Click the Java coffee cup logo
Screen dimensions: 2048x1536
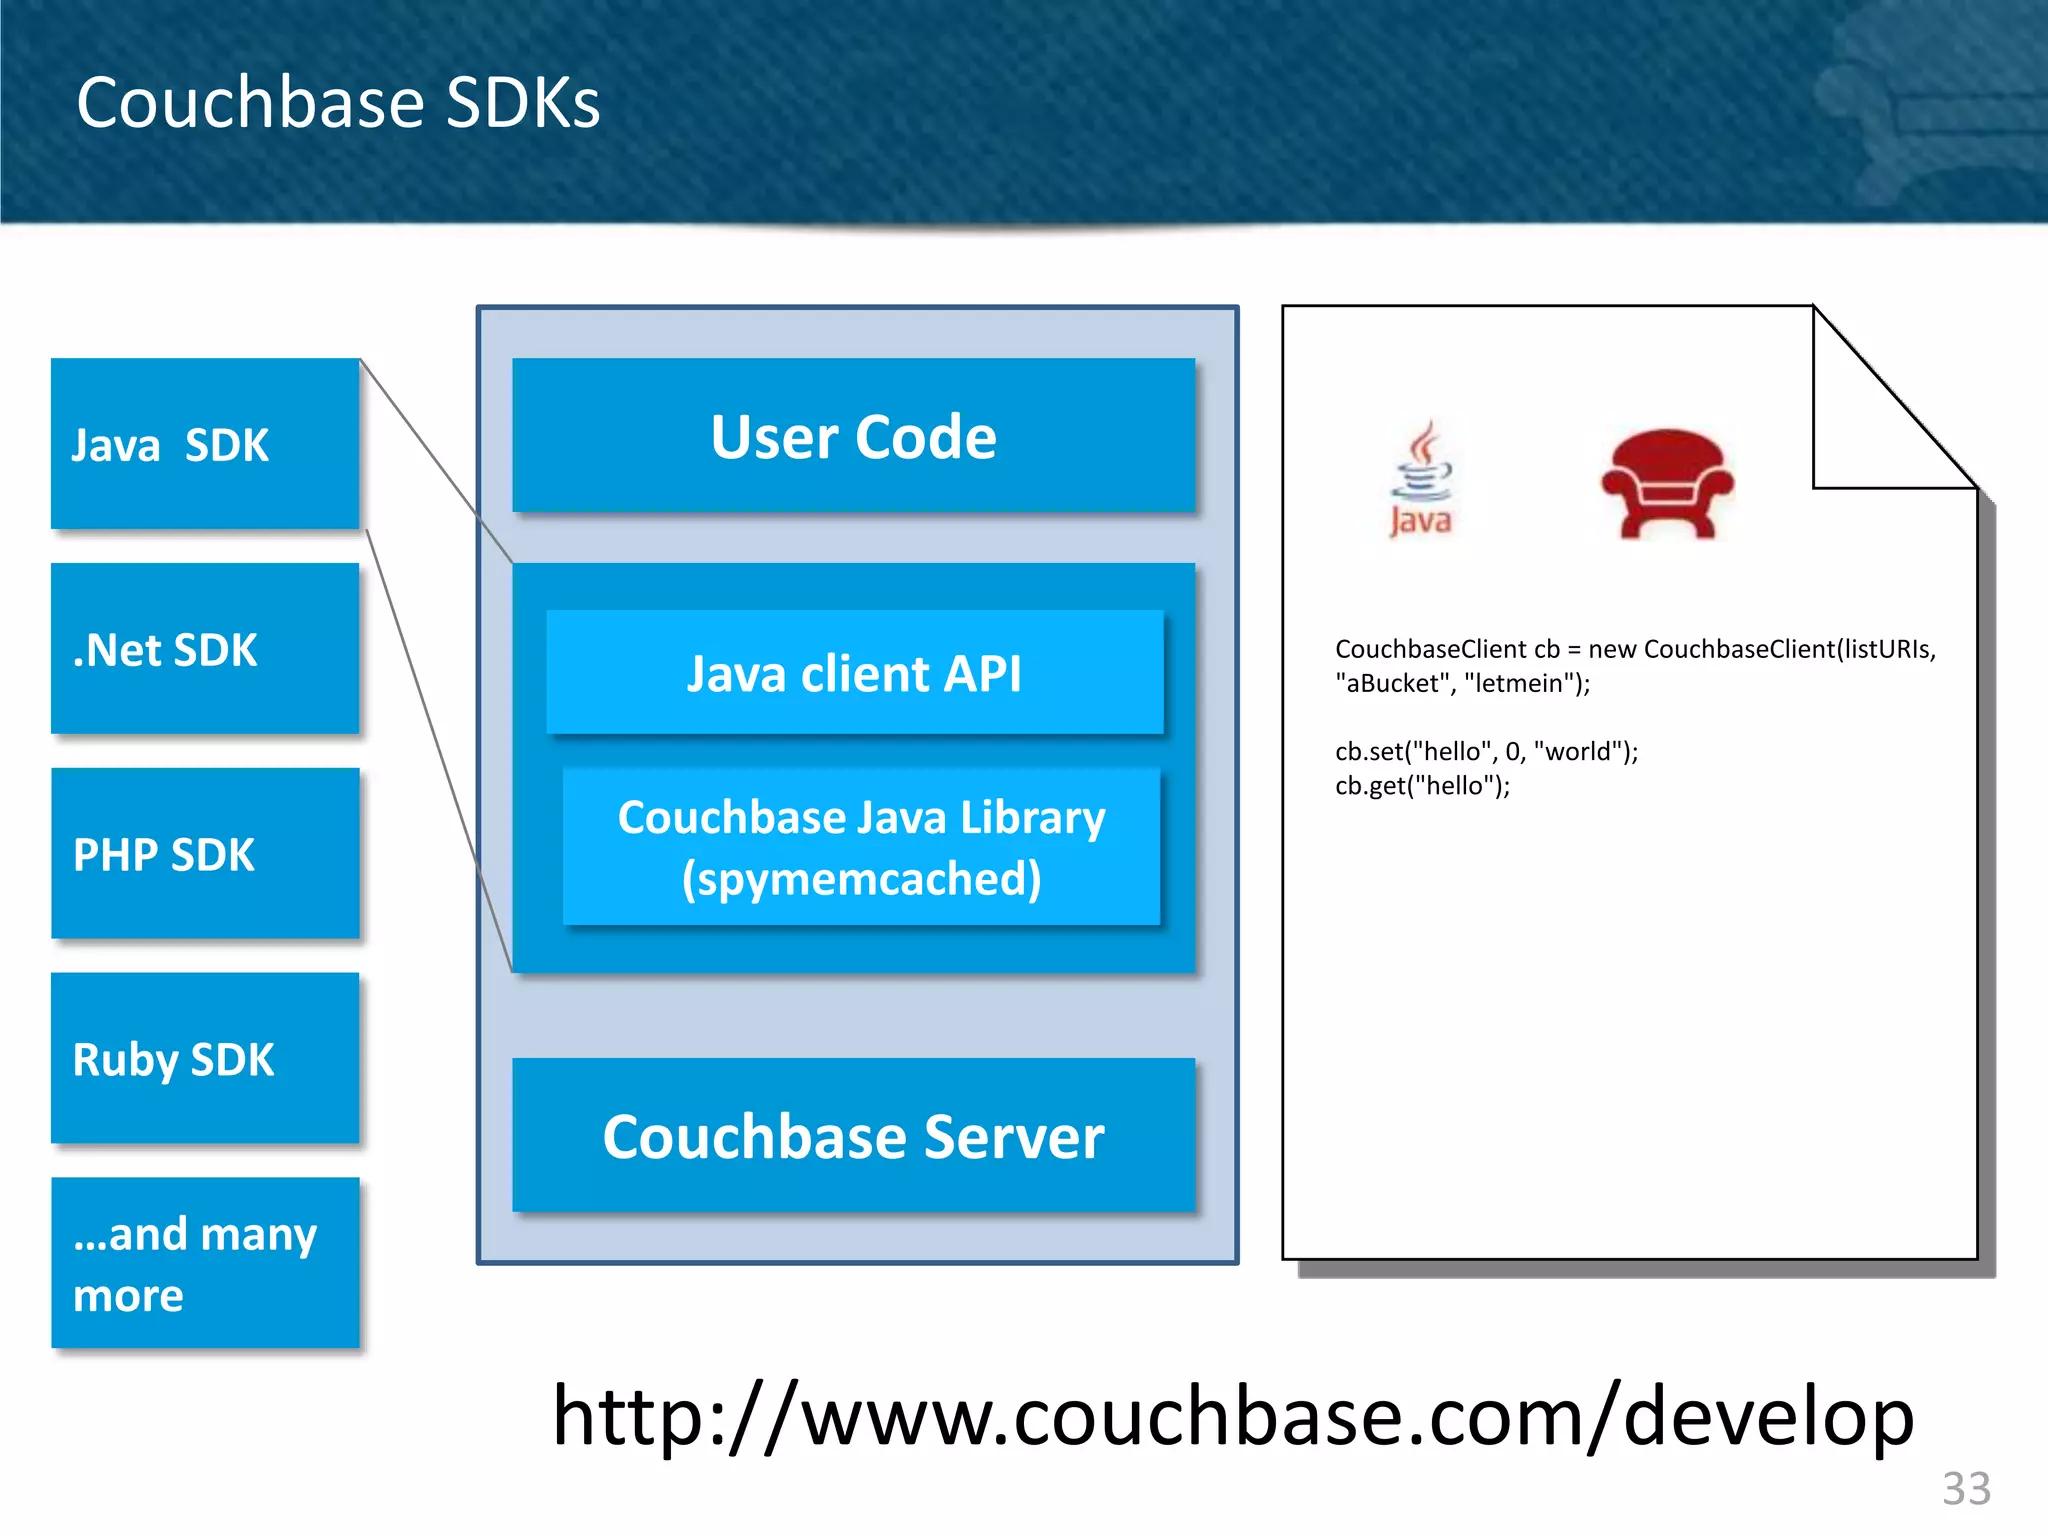tap(1421, 480)
